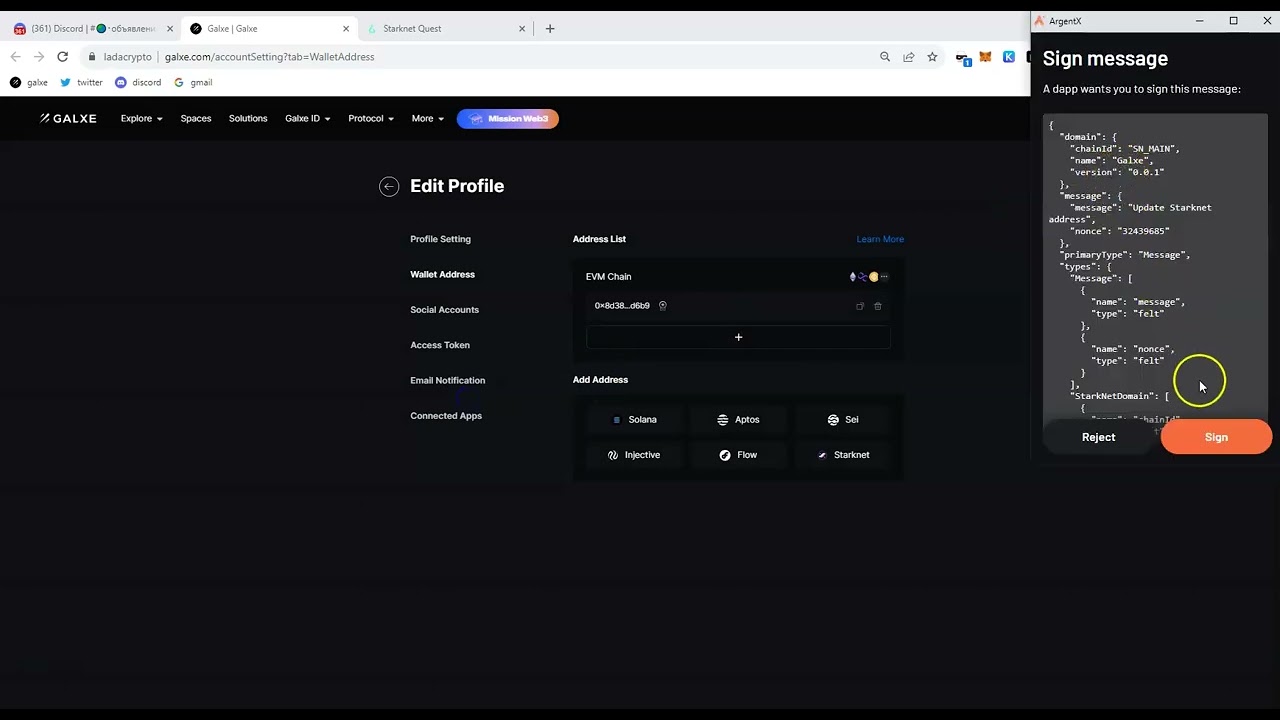Open the zoom magnifier icon in address bar
The height and width of the screenshot is (720, 1280).
[885, 57]
